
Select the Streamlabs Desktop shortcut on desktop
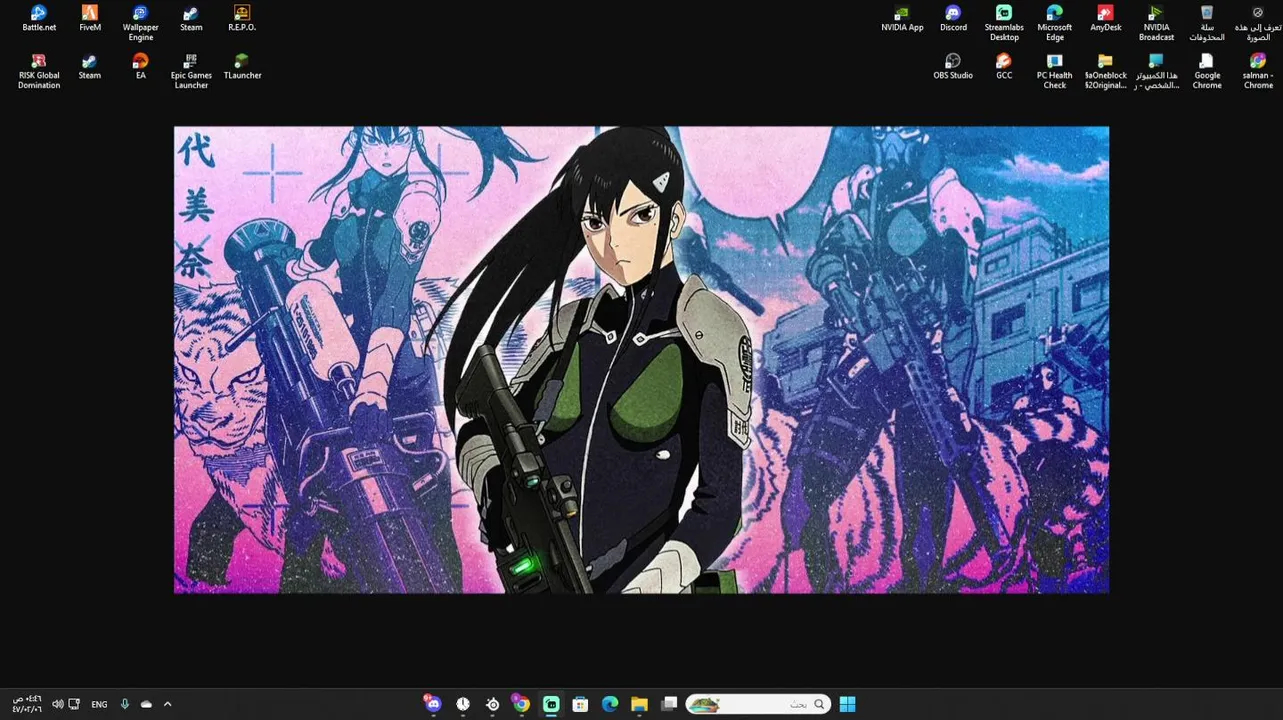(x=1004, y=22)
